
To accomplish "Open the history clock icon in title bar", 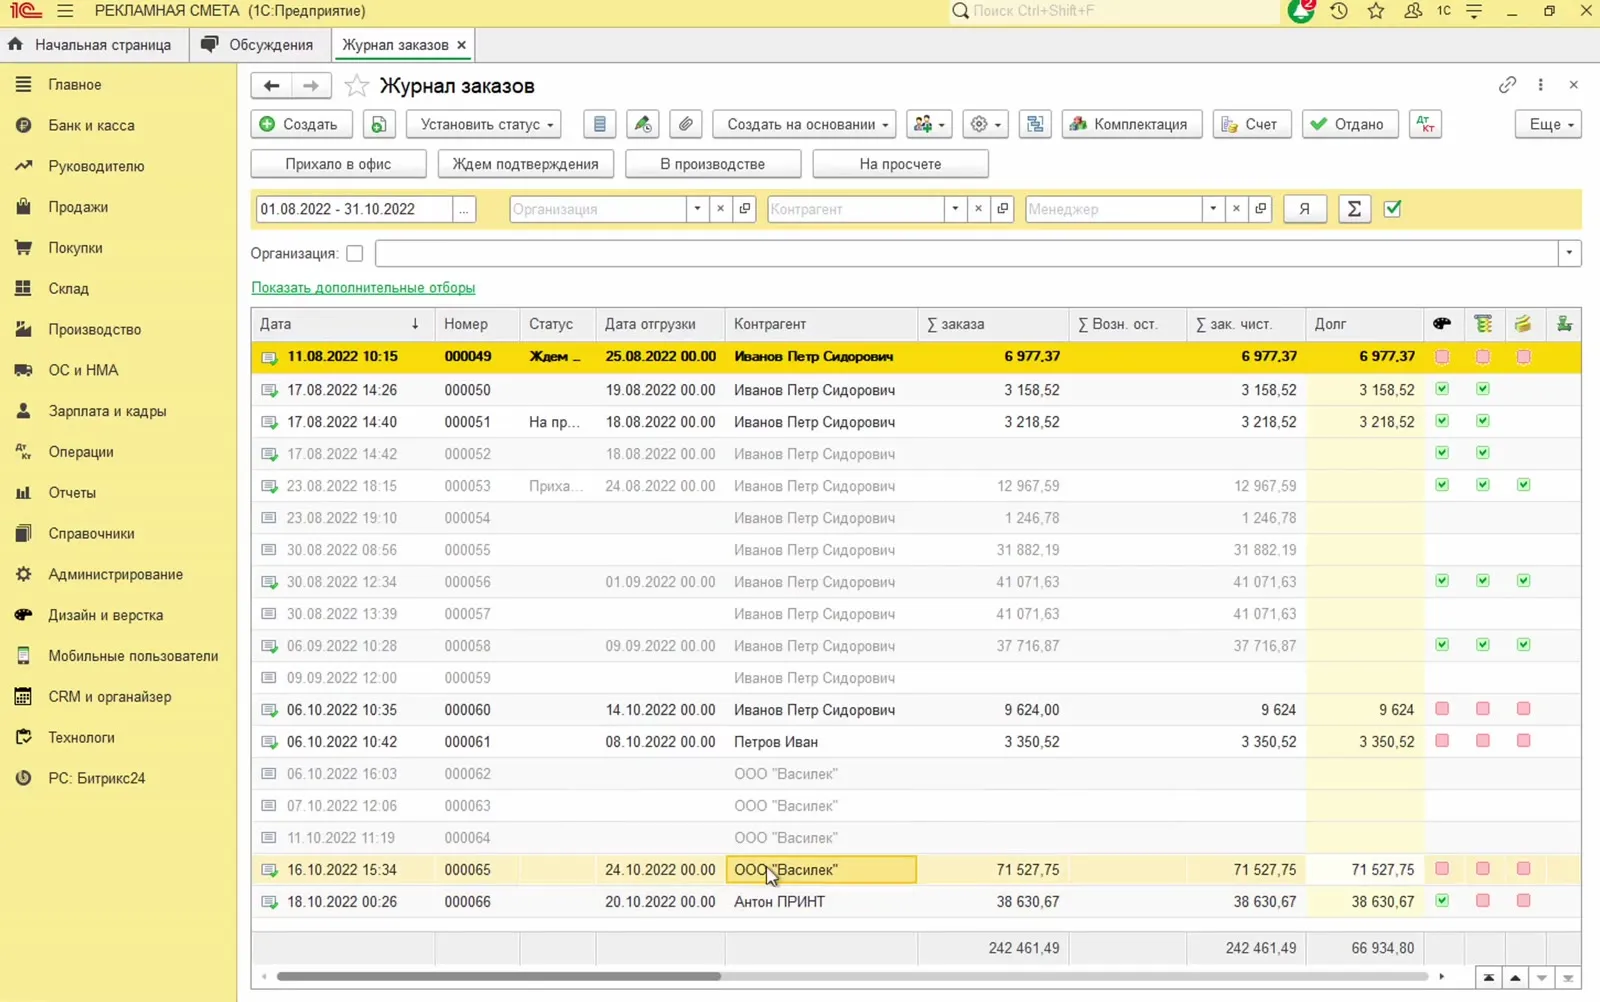I will click(x=1339, y=11).
